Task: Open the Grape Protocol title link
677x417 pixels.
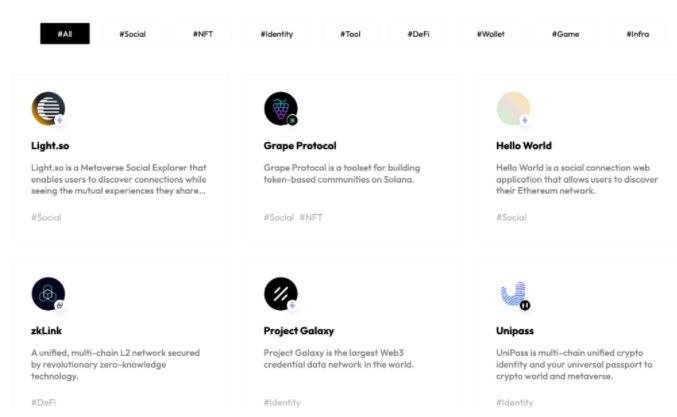Action: (x=300, y=146)
